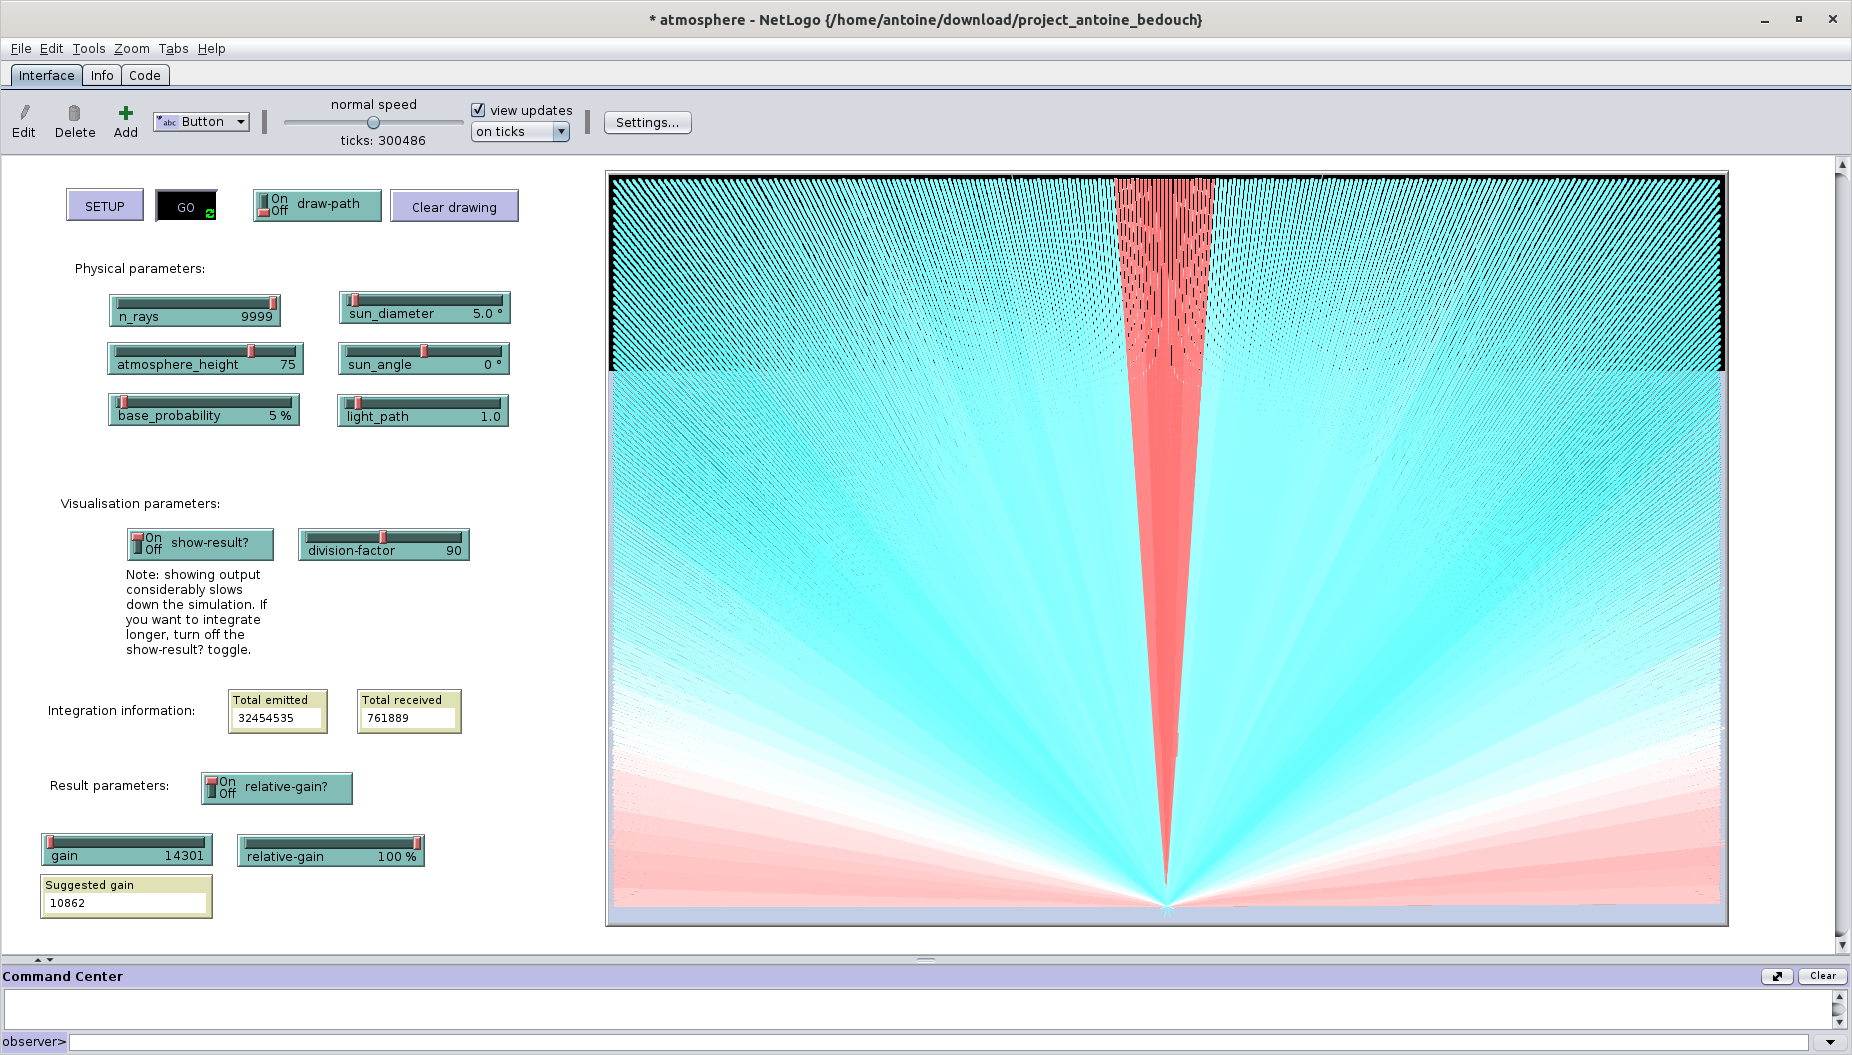
Task: Click the forever GO button
Action: coord(186,207)
